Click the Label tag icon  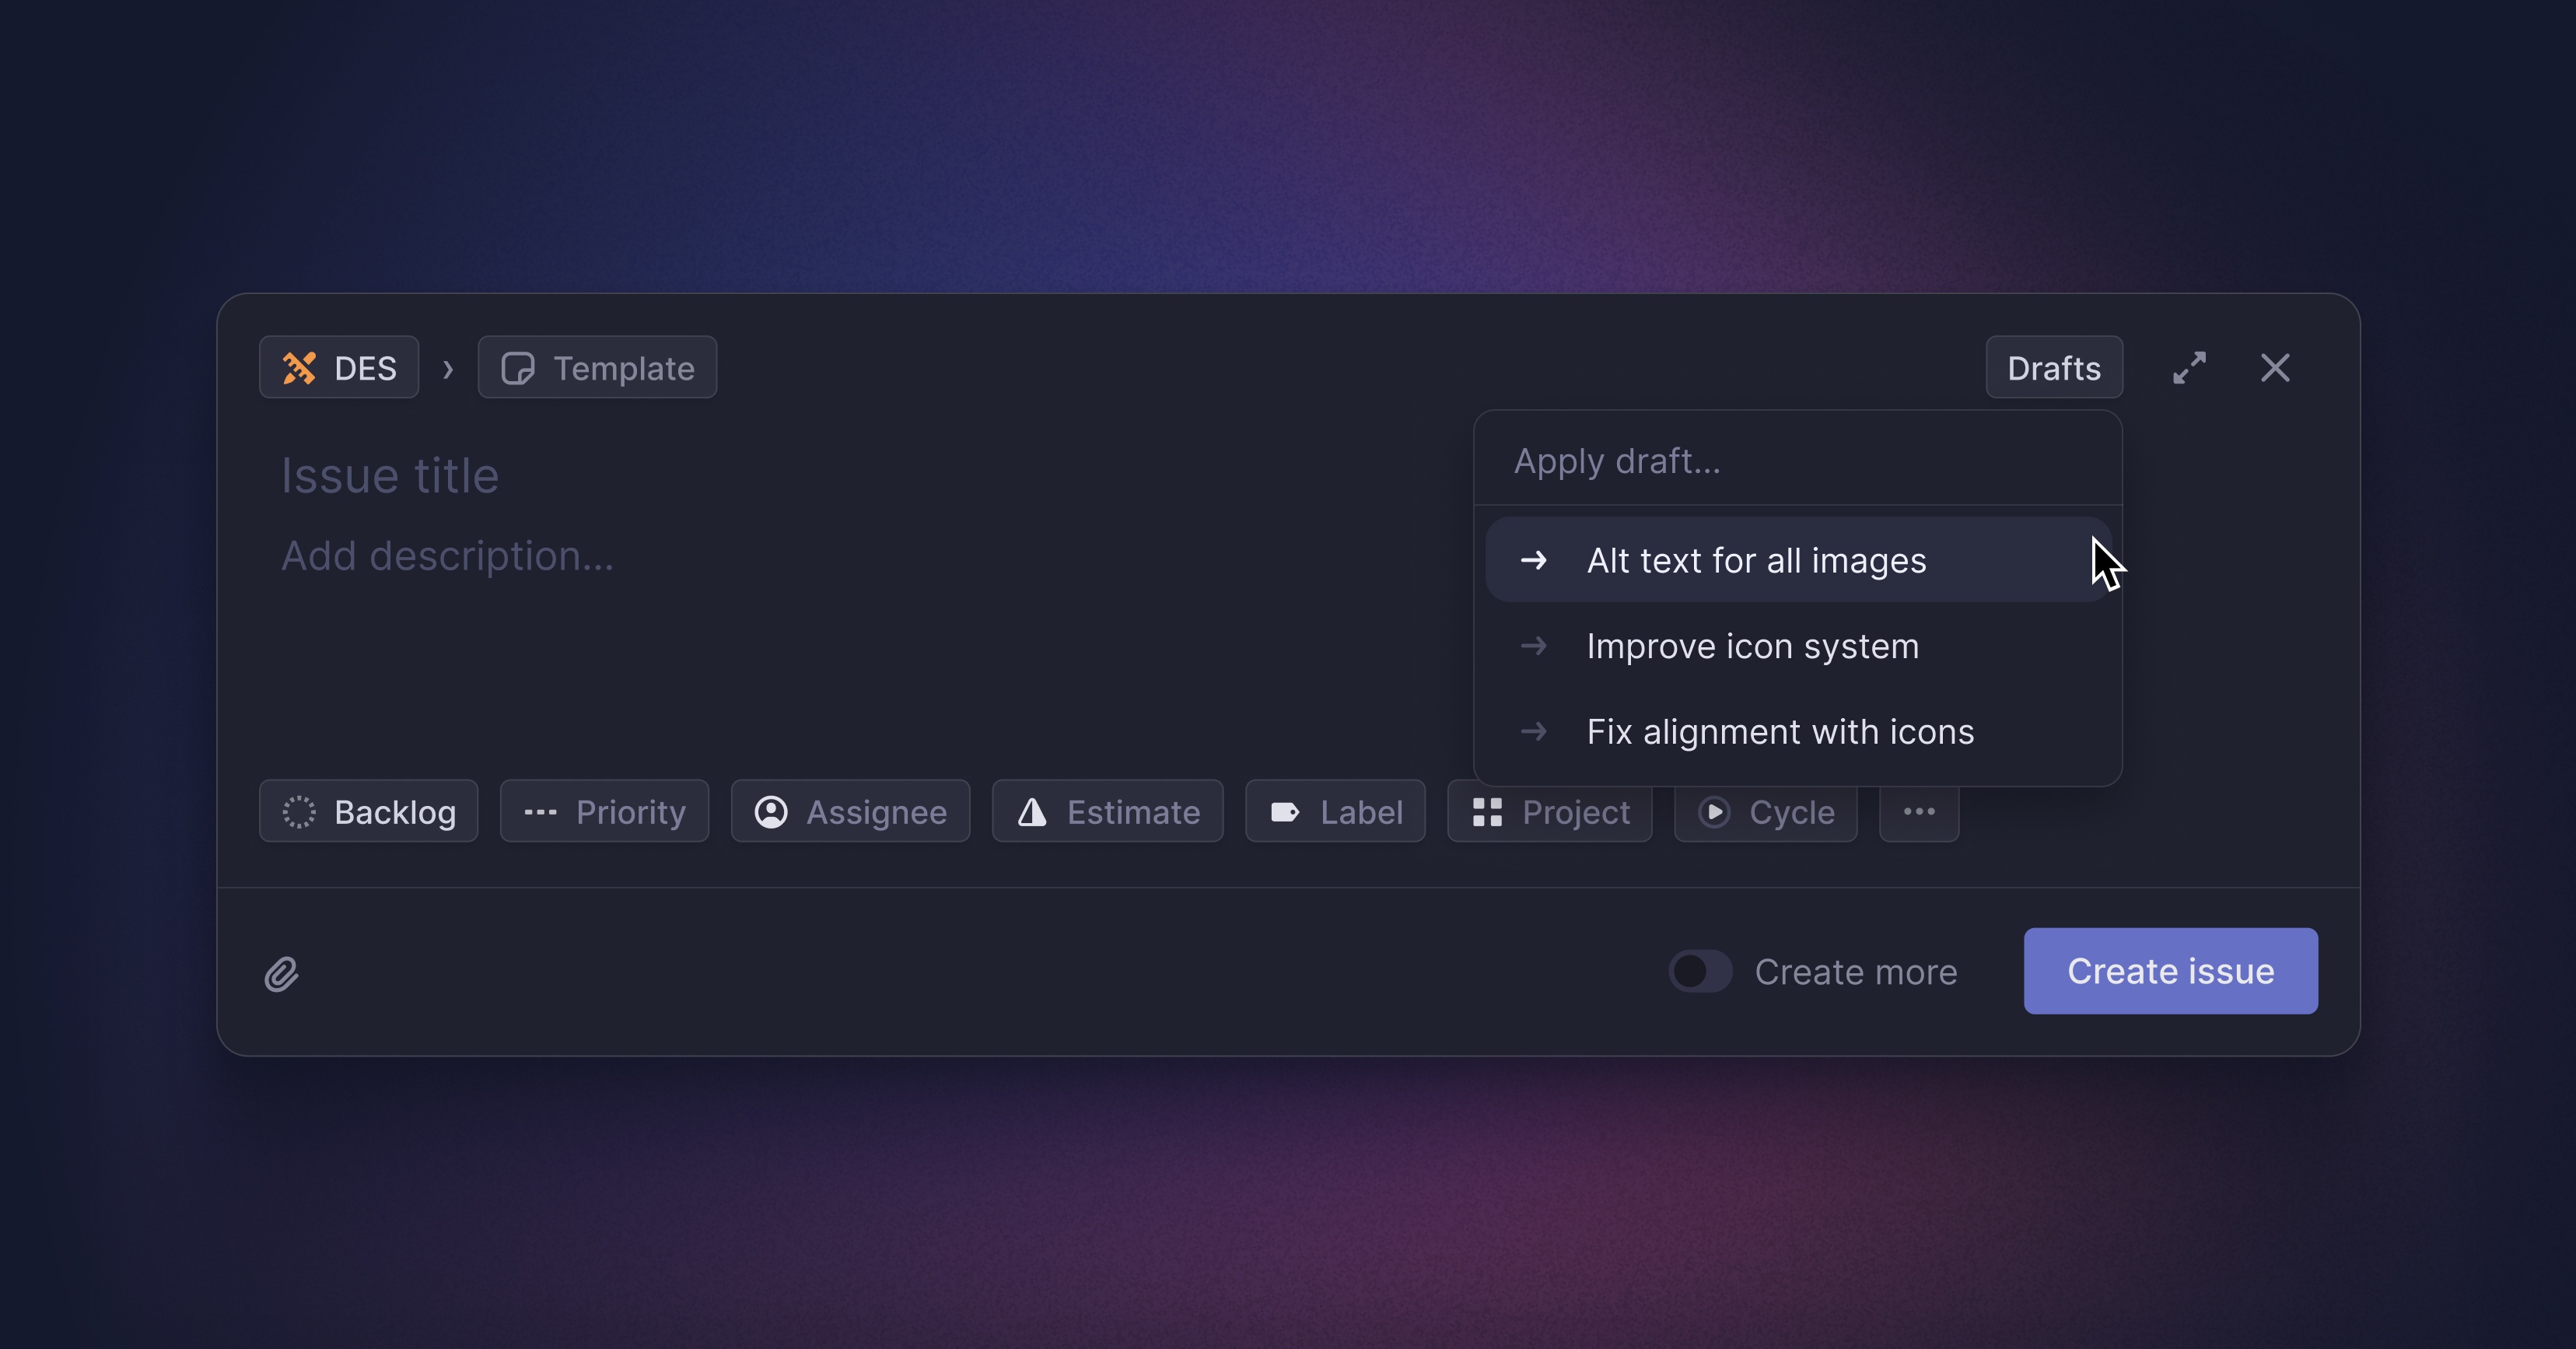coord(1285,811)
